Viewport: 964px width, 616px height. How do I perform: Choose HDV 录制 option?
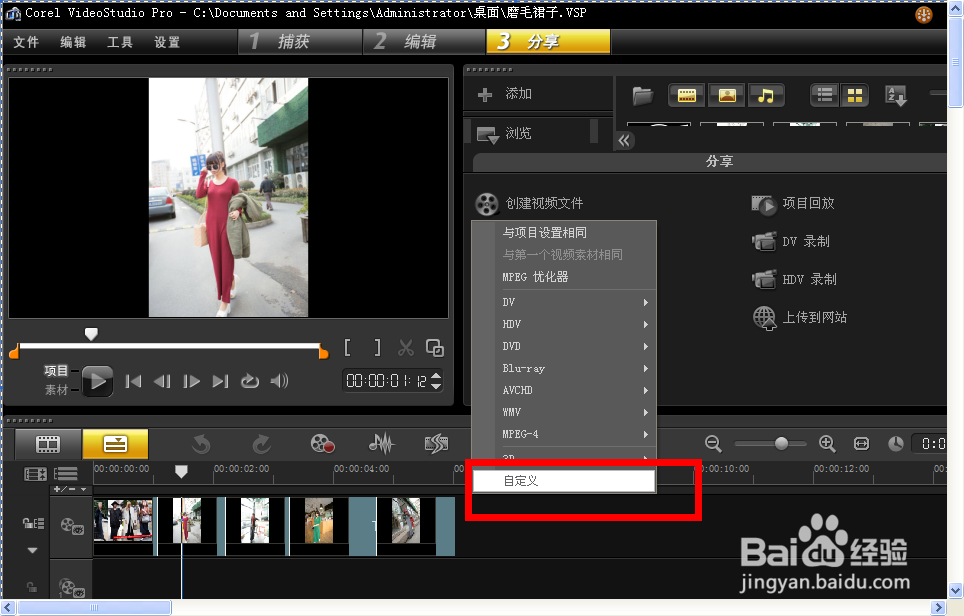(x=794, y=279)
